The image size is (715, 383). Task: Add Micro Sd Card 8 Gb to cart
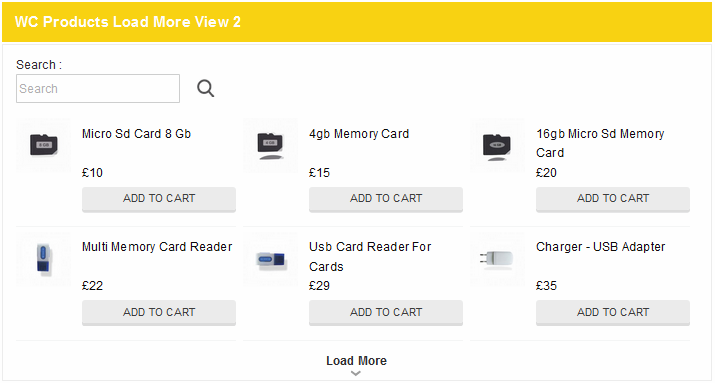[x=159, y=199]
